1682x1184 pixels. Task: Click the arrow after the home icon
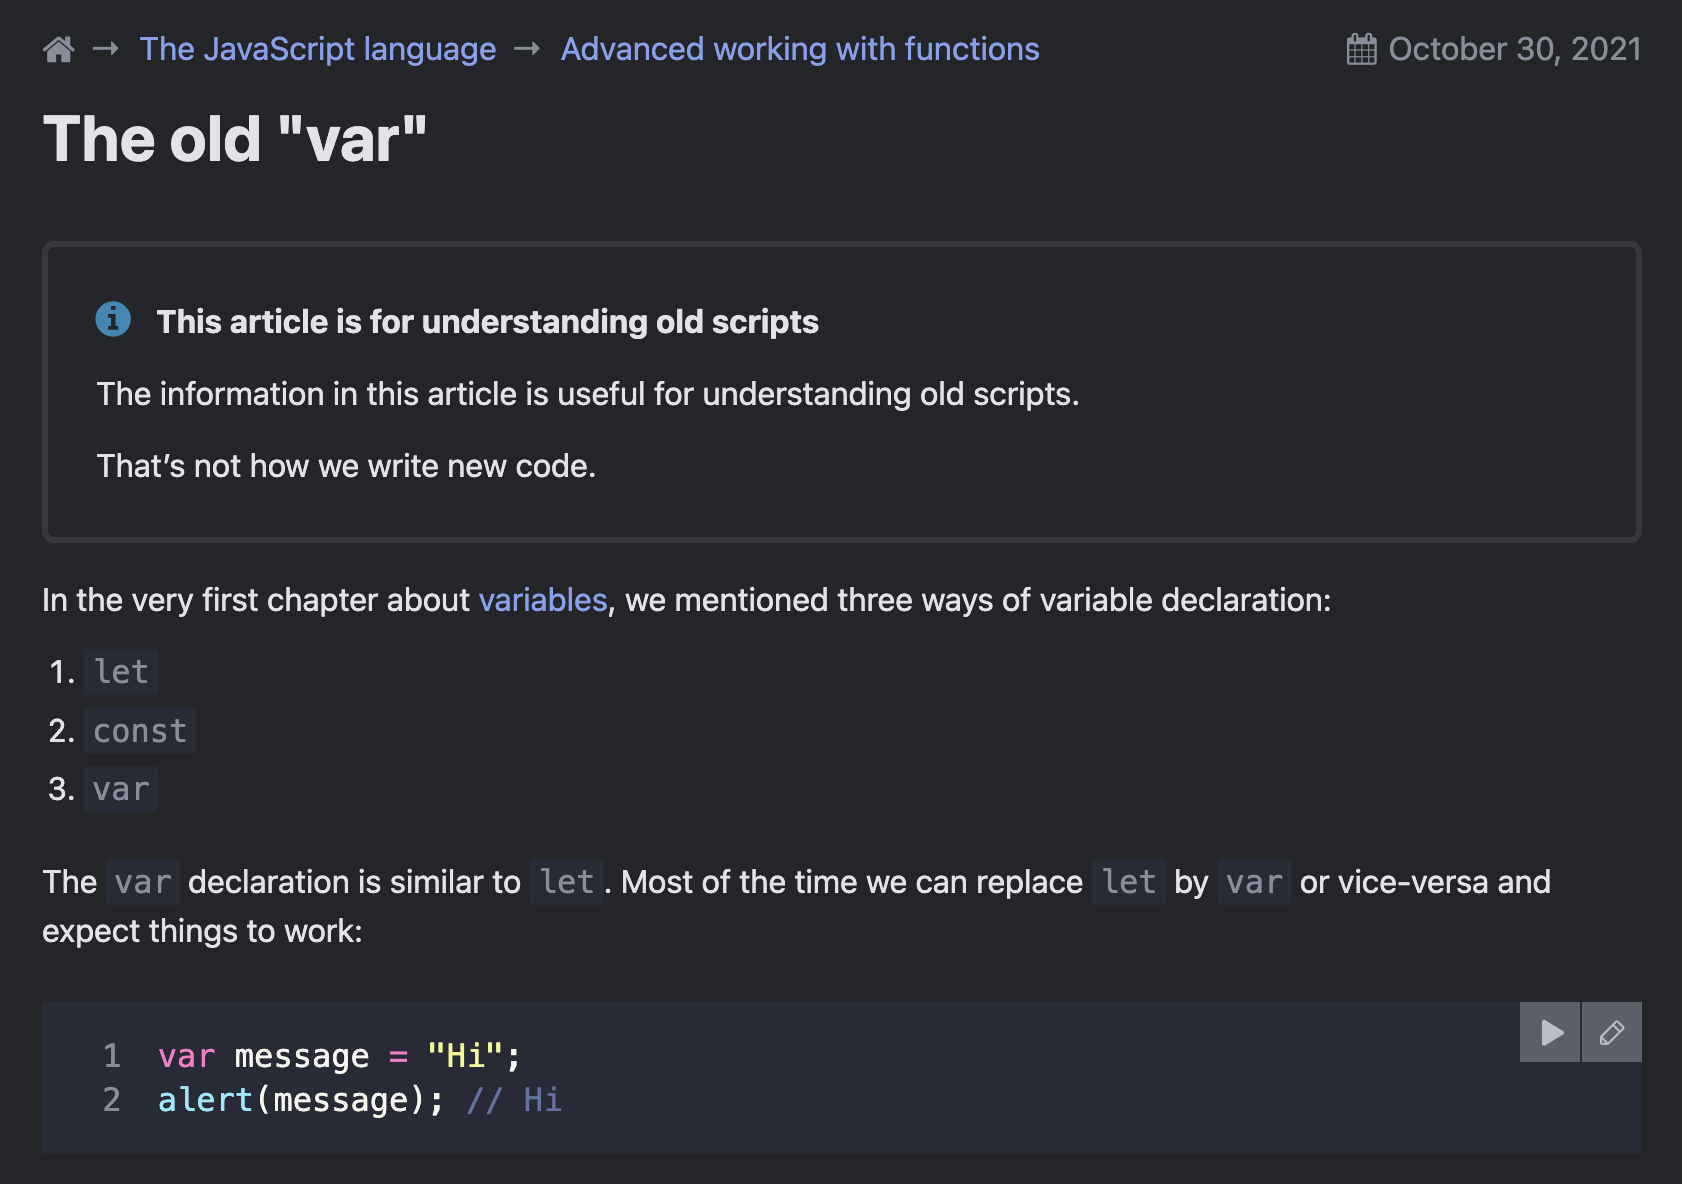click(106, 49)
